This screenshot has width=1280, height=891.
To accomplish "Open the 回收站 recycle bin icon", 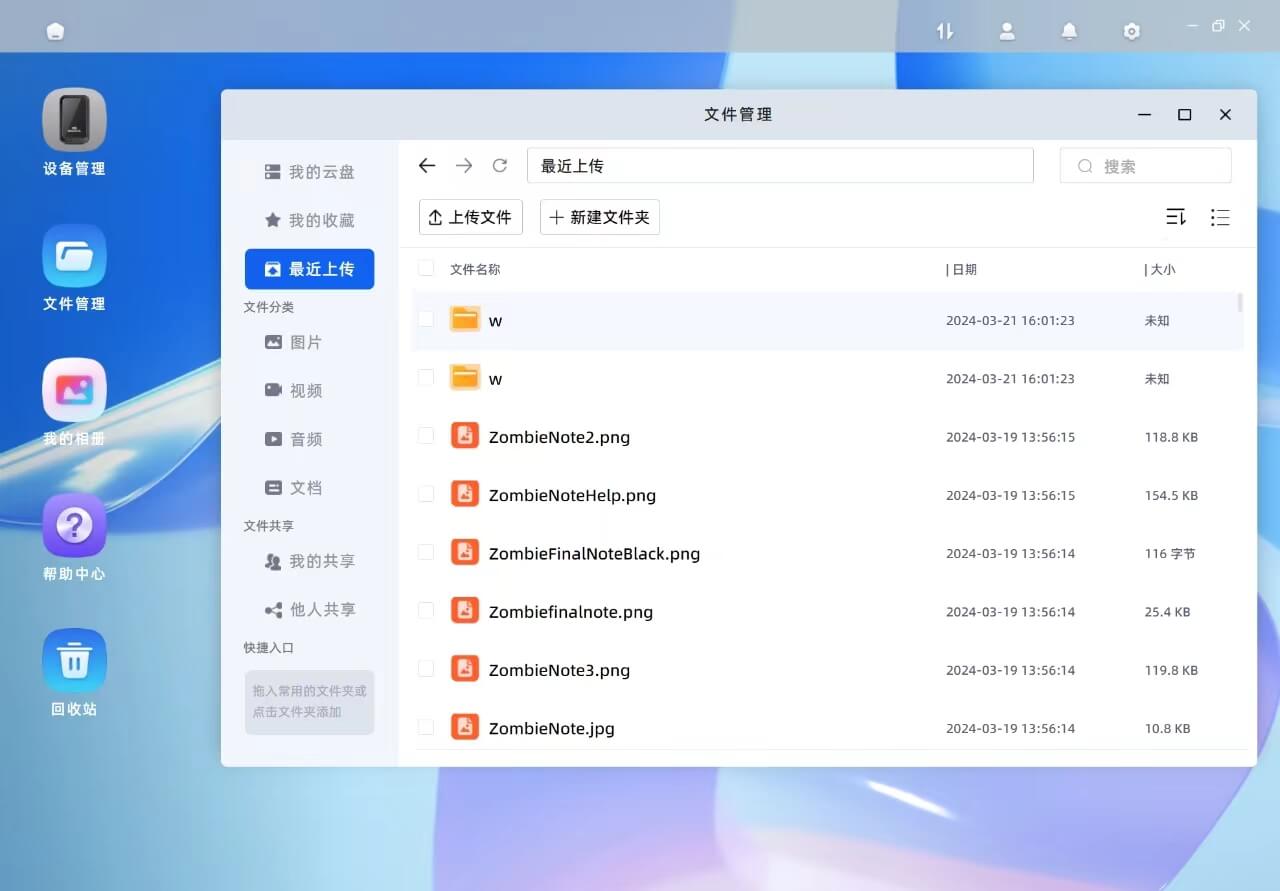I will 74,660.
